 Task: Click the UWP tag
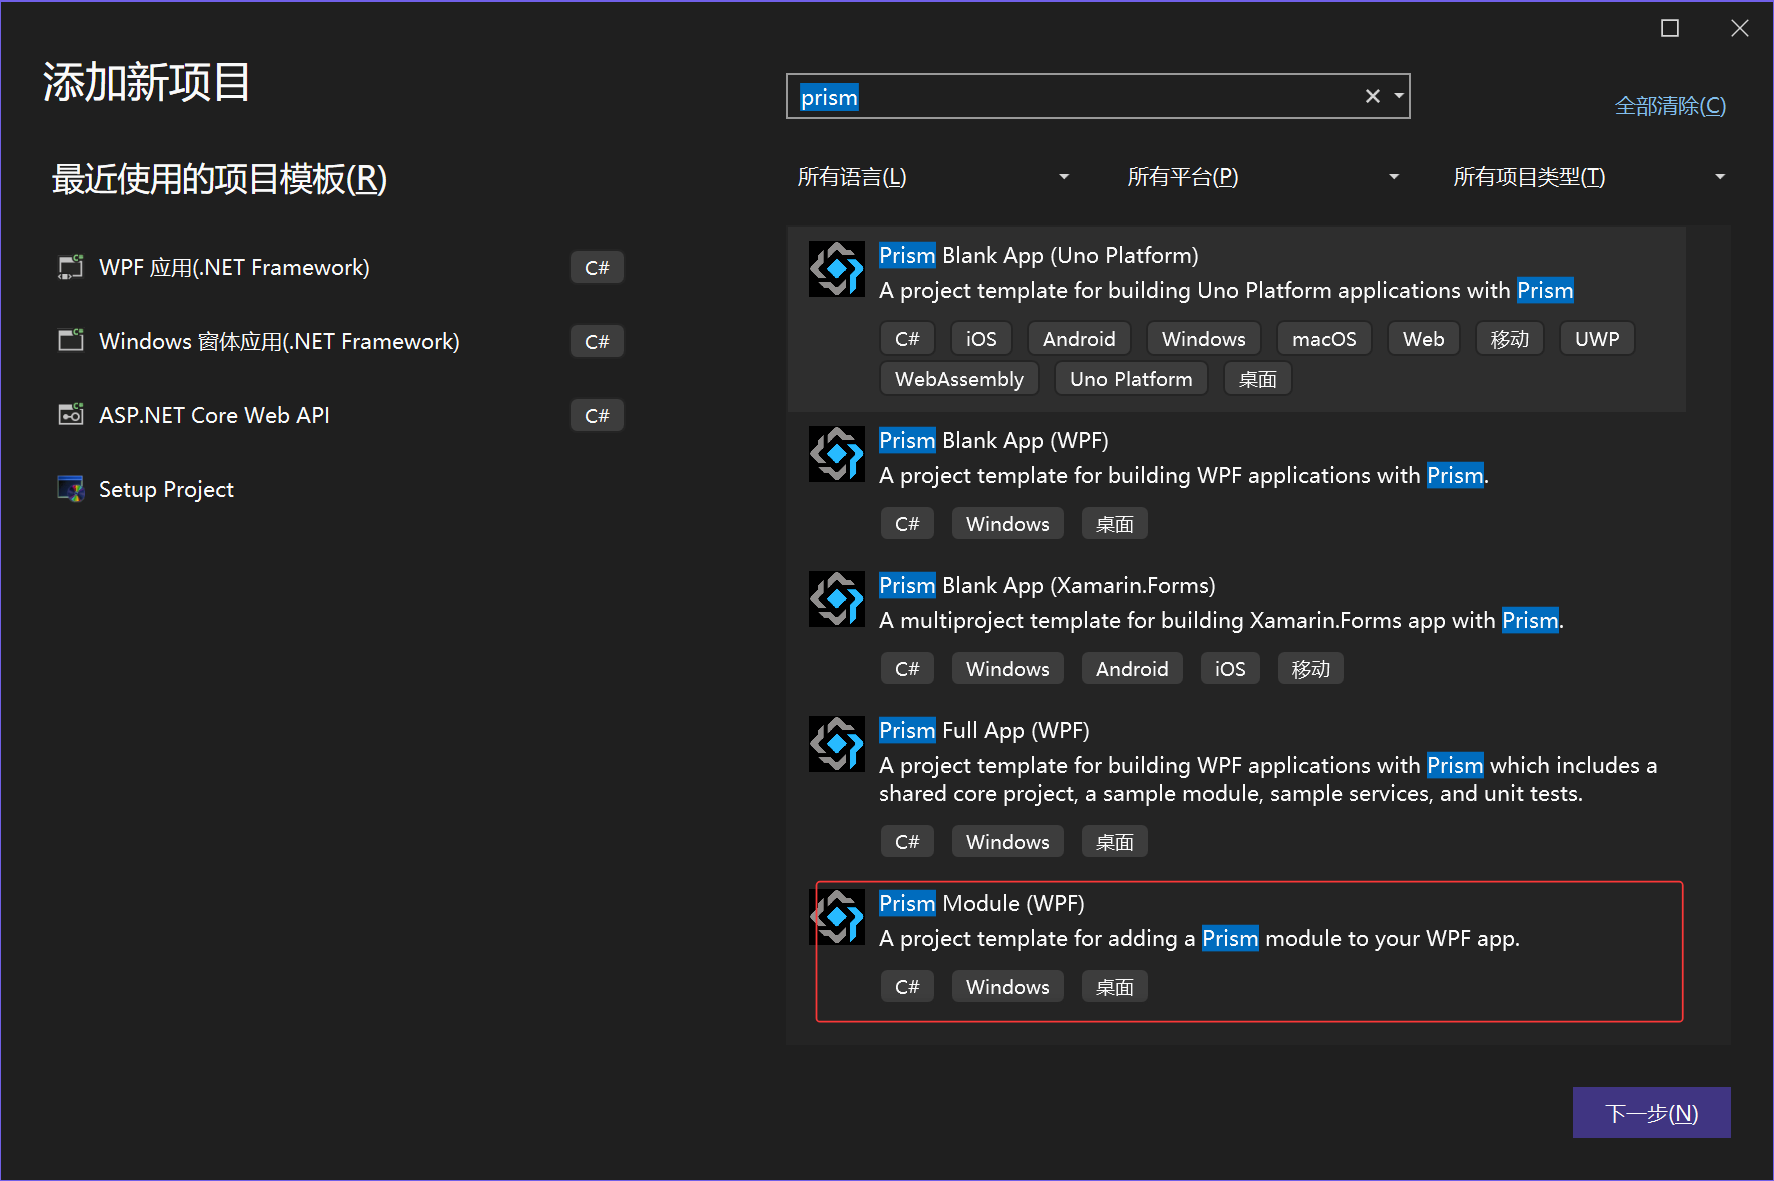pos(1597,339)
